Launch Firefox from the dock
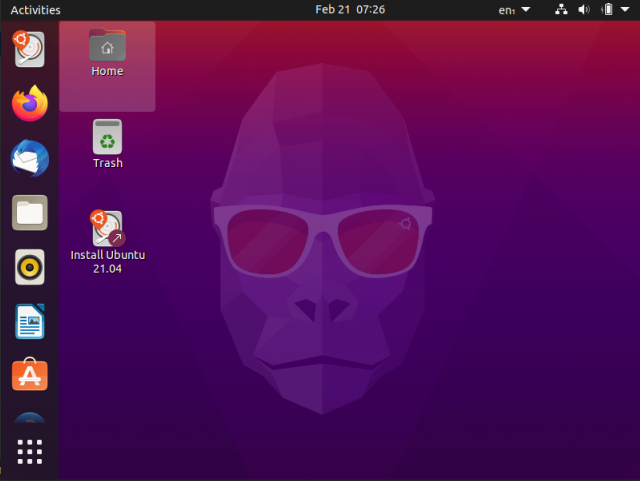This screenshot has width=640, height=481. 29,103
